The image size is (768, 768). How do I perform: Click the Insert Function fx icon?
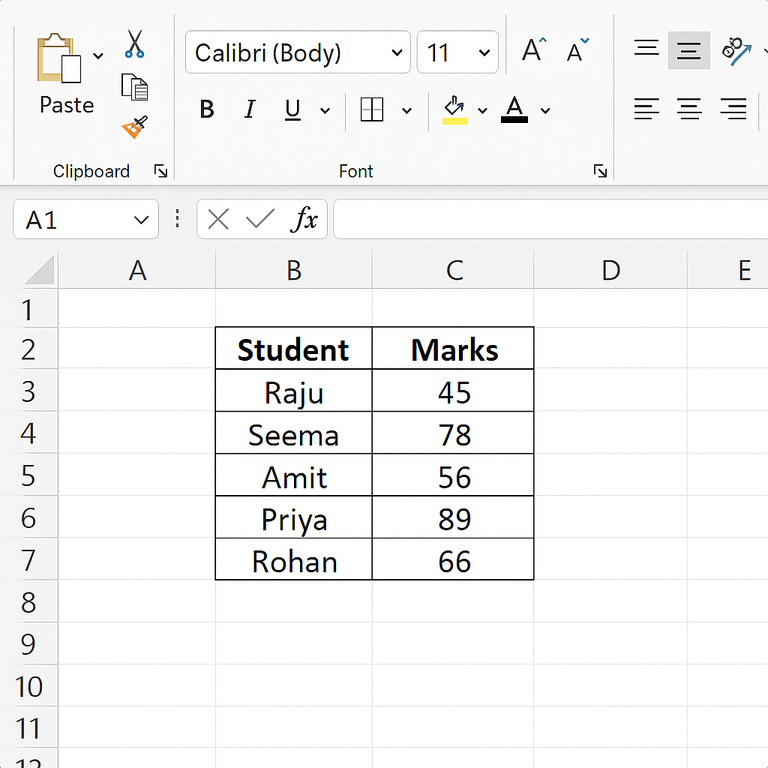304,218
